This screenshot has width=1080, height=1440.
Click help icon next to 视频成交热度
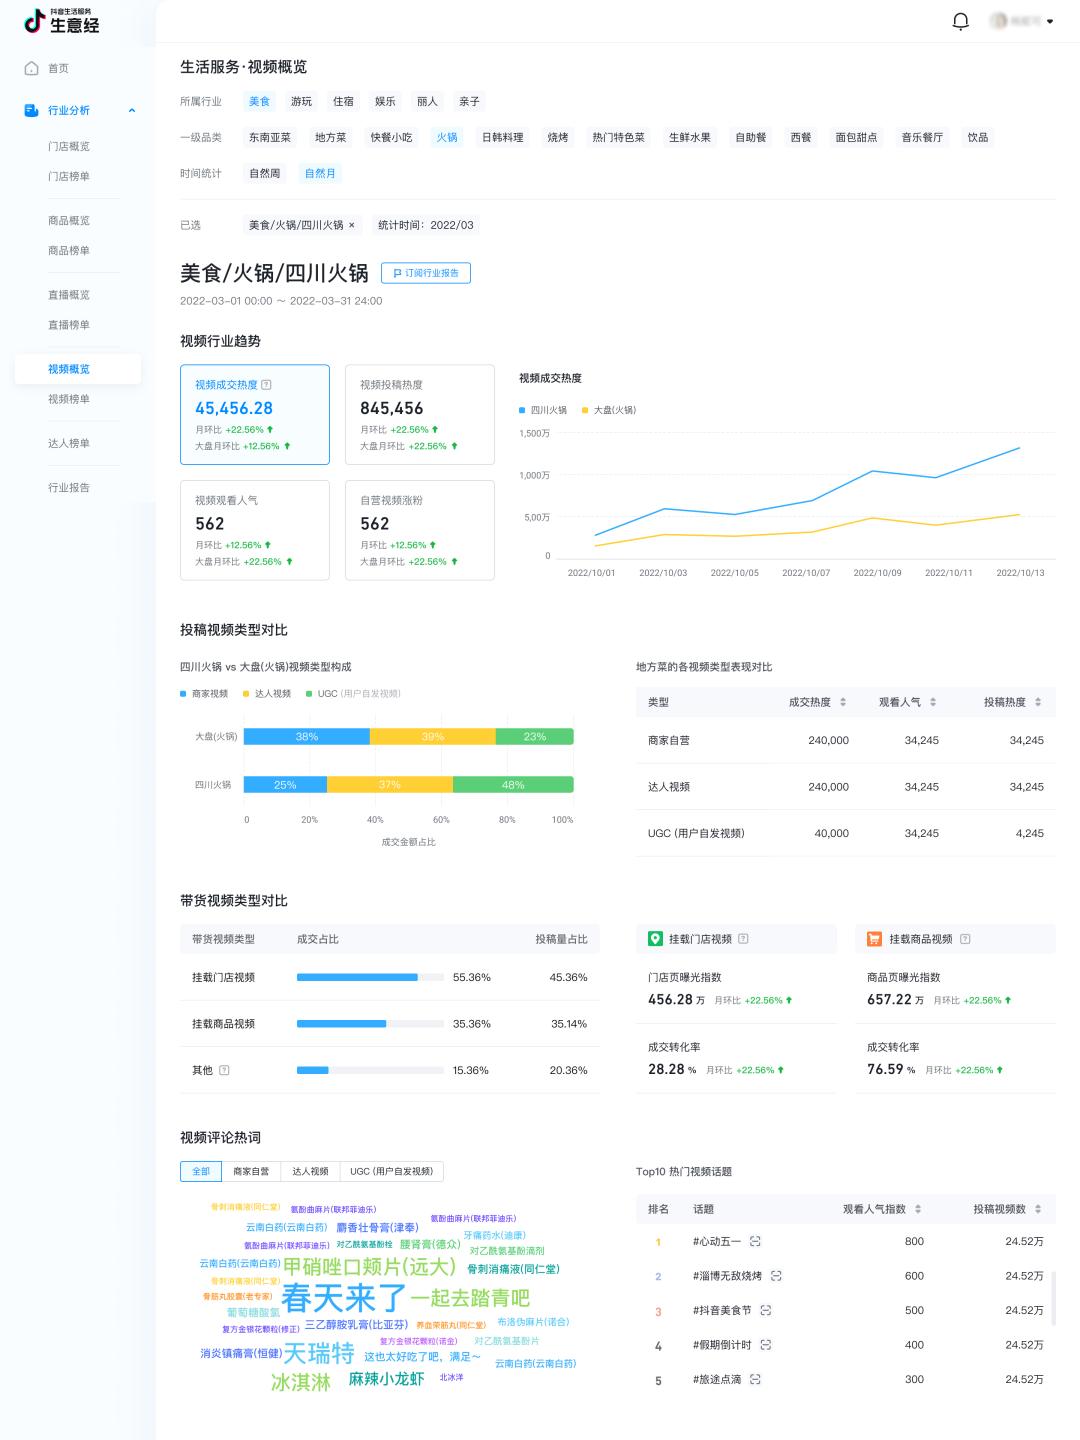[266, 385]
